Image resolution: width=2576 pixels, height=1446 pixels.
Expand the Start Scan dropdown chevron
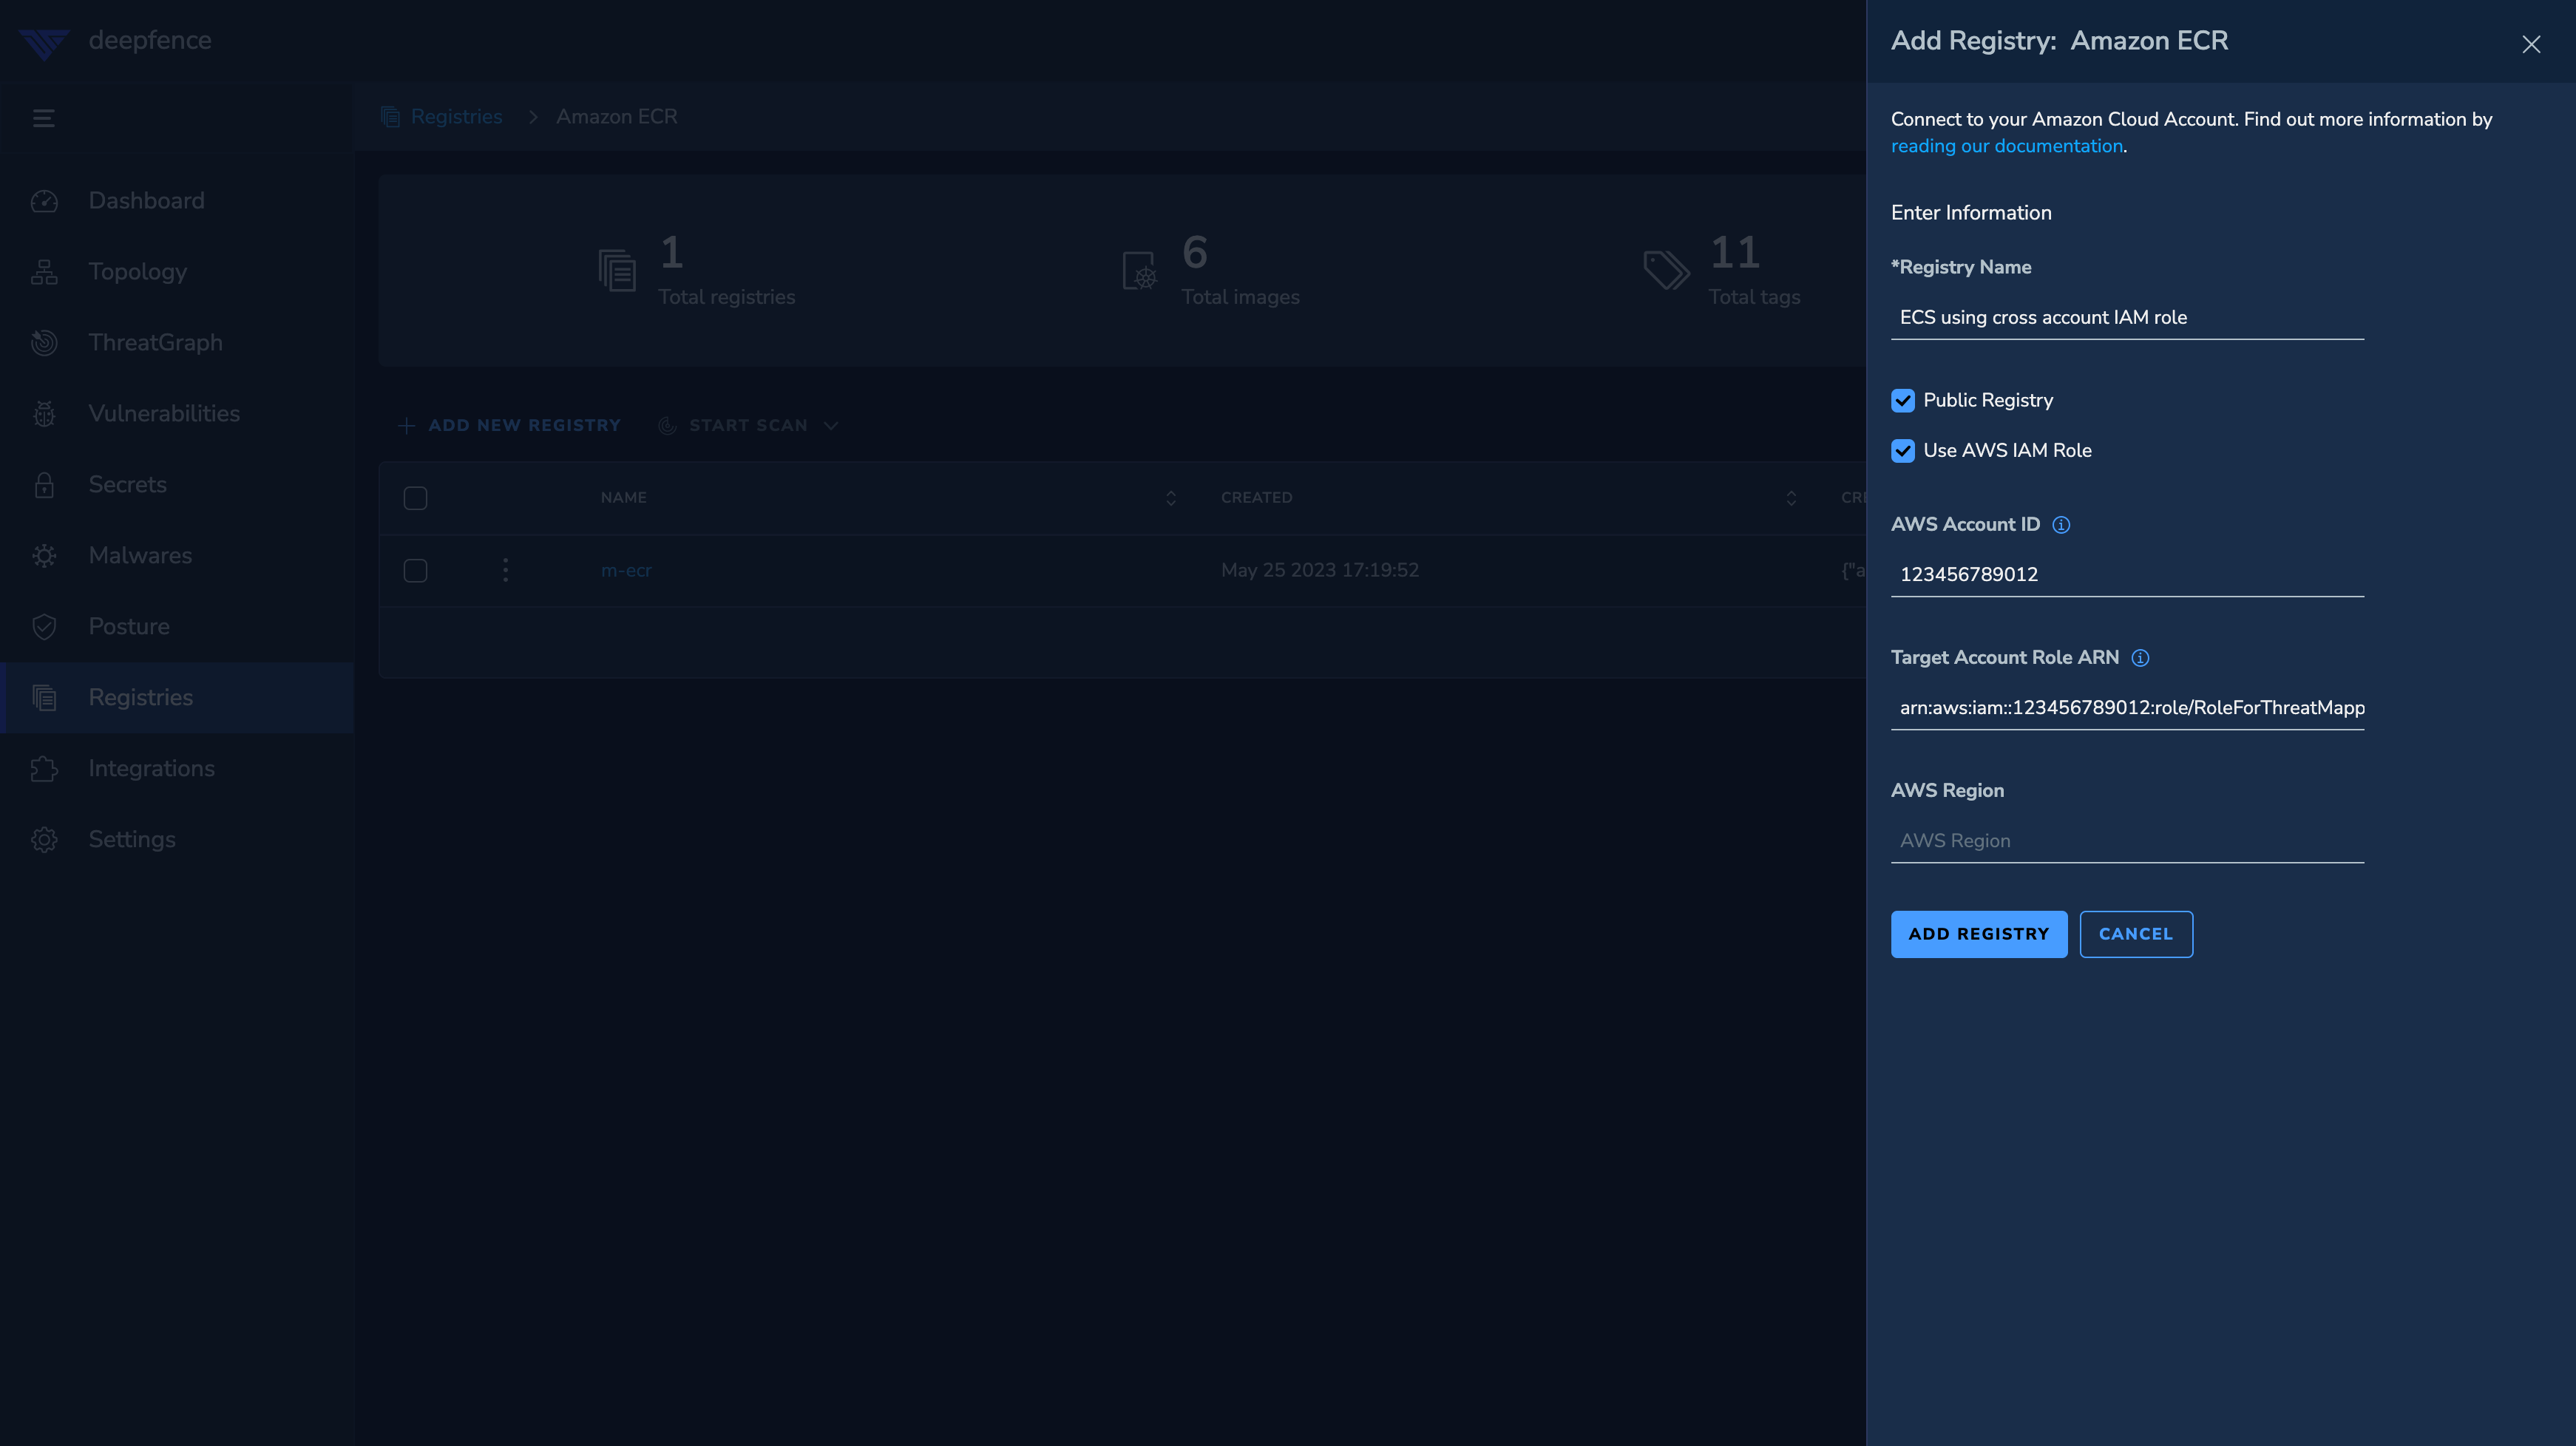(x=831, y=426)
